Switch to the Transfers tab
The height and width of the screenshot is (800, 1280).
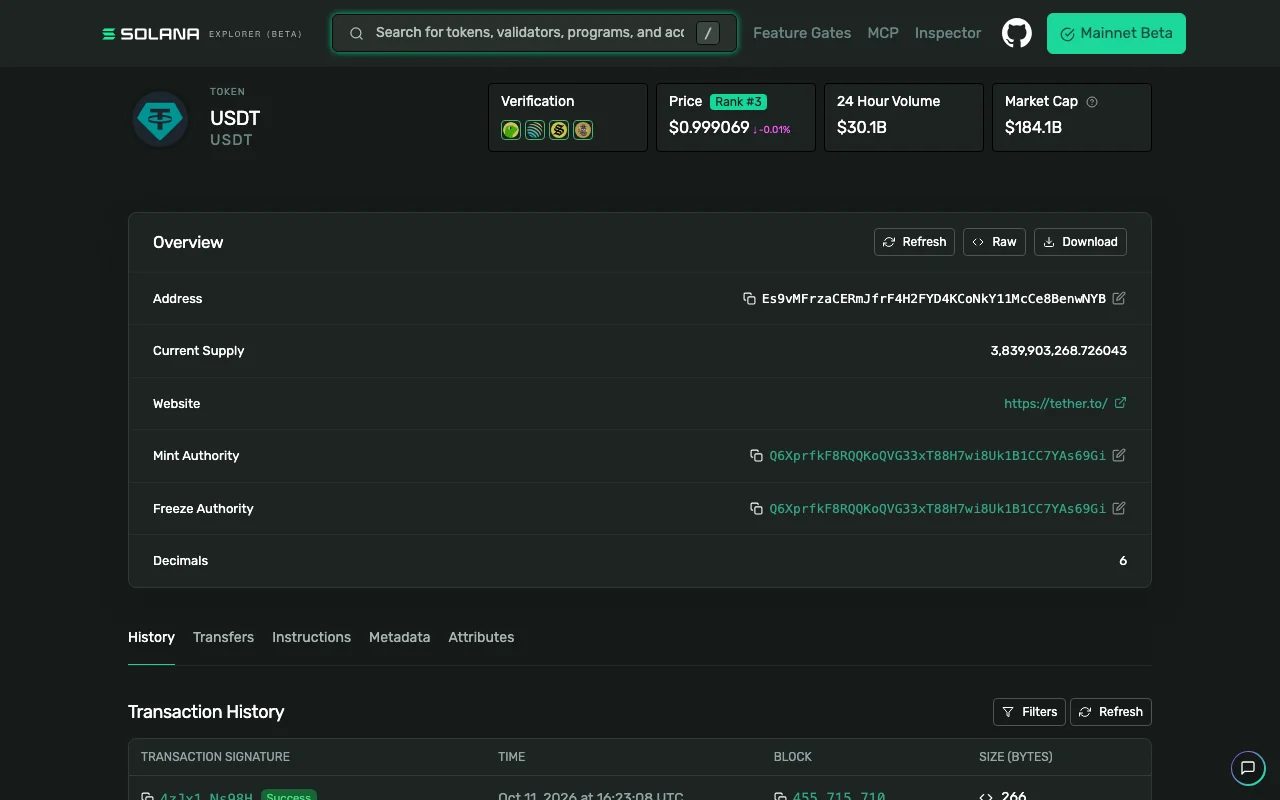pyautogui.click(x=223, y=637)
